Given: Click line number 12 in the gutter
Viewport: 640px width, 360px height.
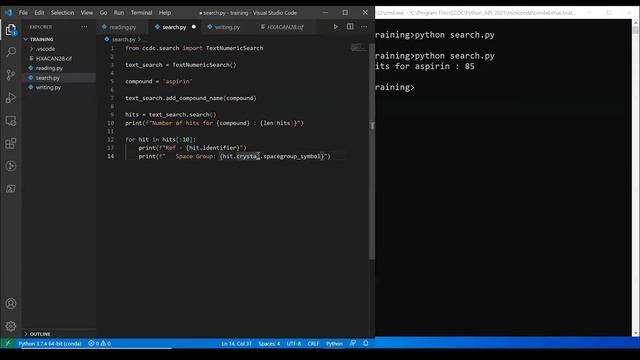Looking at the screenshot, I should [111, 140].
